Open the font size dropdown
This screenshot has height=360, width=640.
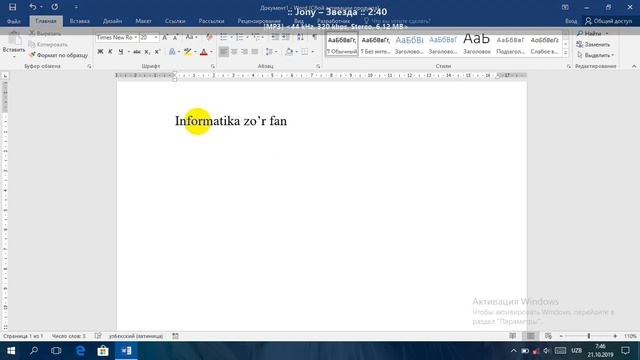point(156,38)
